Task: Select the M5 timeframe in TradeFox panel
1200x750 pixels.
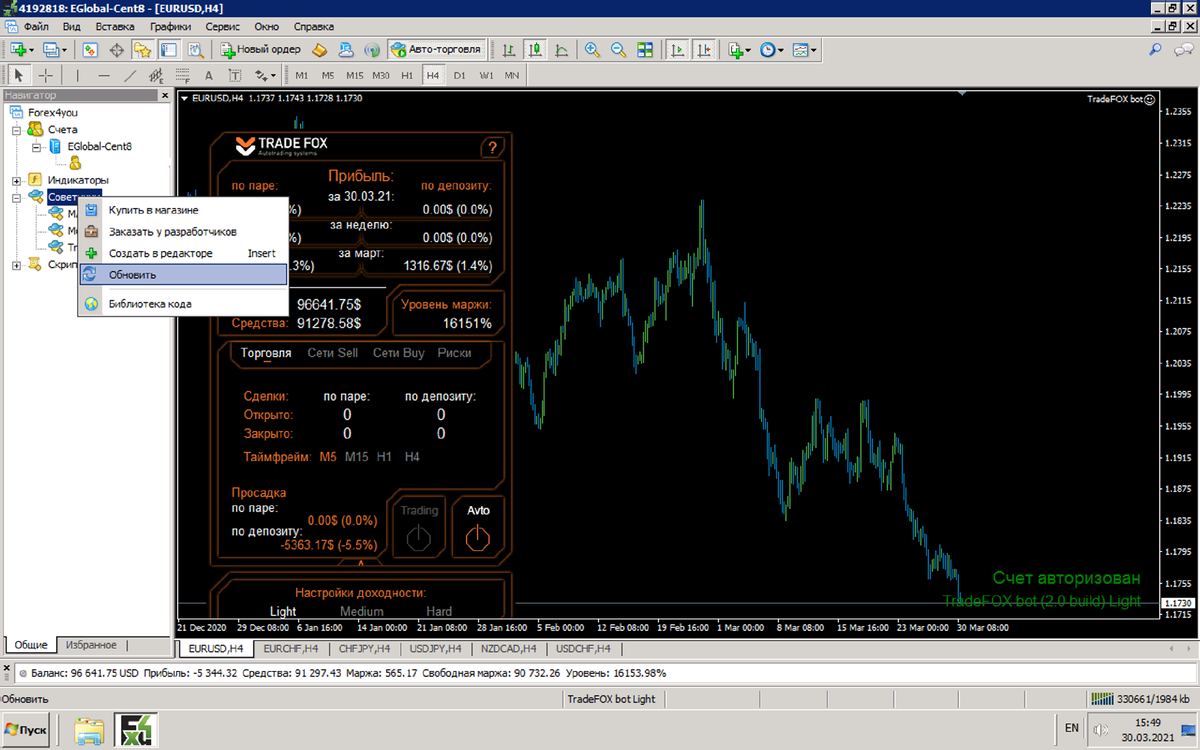Action: (328, 457)
